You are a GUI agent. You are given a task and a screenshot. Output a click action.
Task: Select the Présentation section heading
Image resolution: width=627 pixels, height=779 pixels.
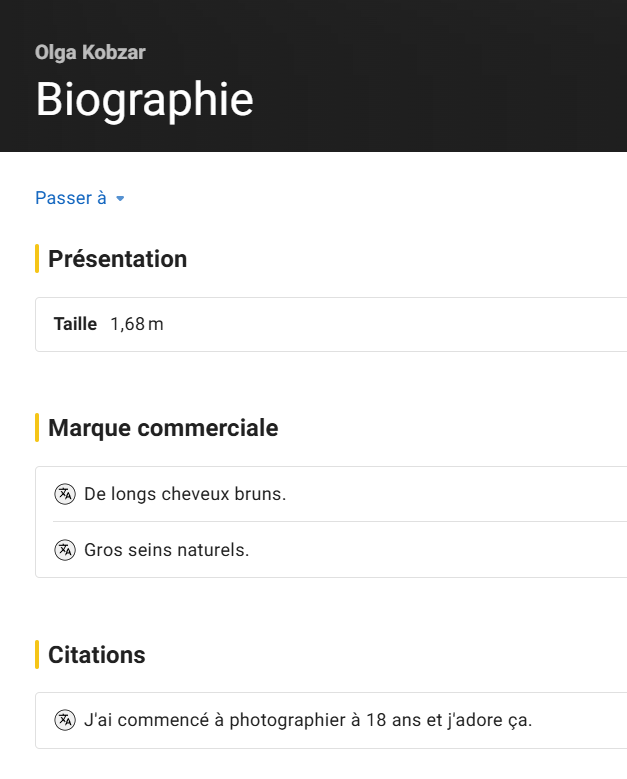117,259
